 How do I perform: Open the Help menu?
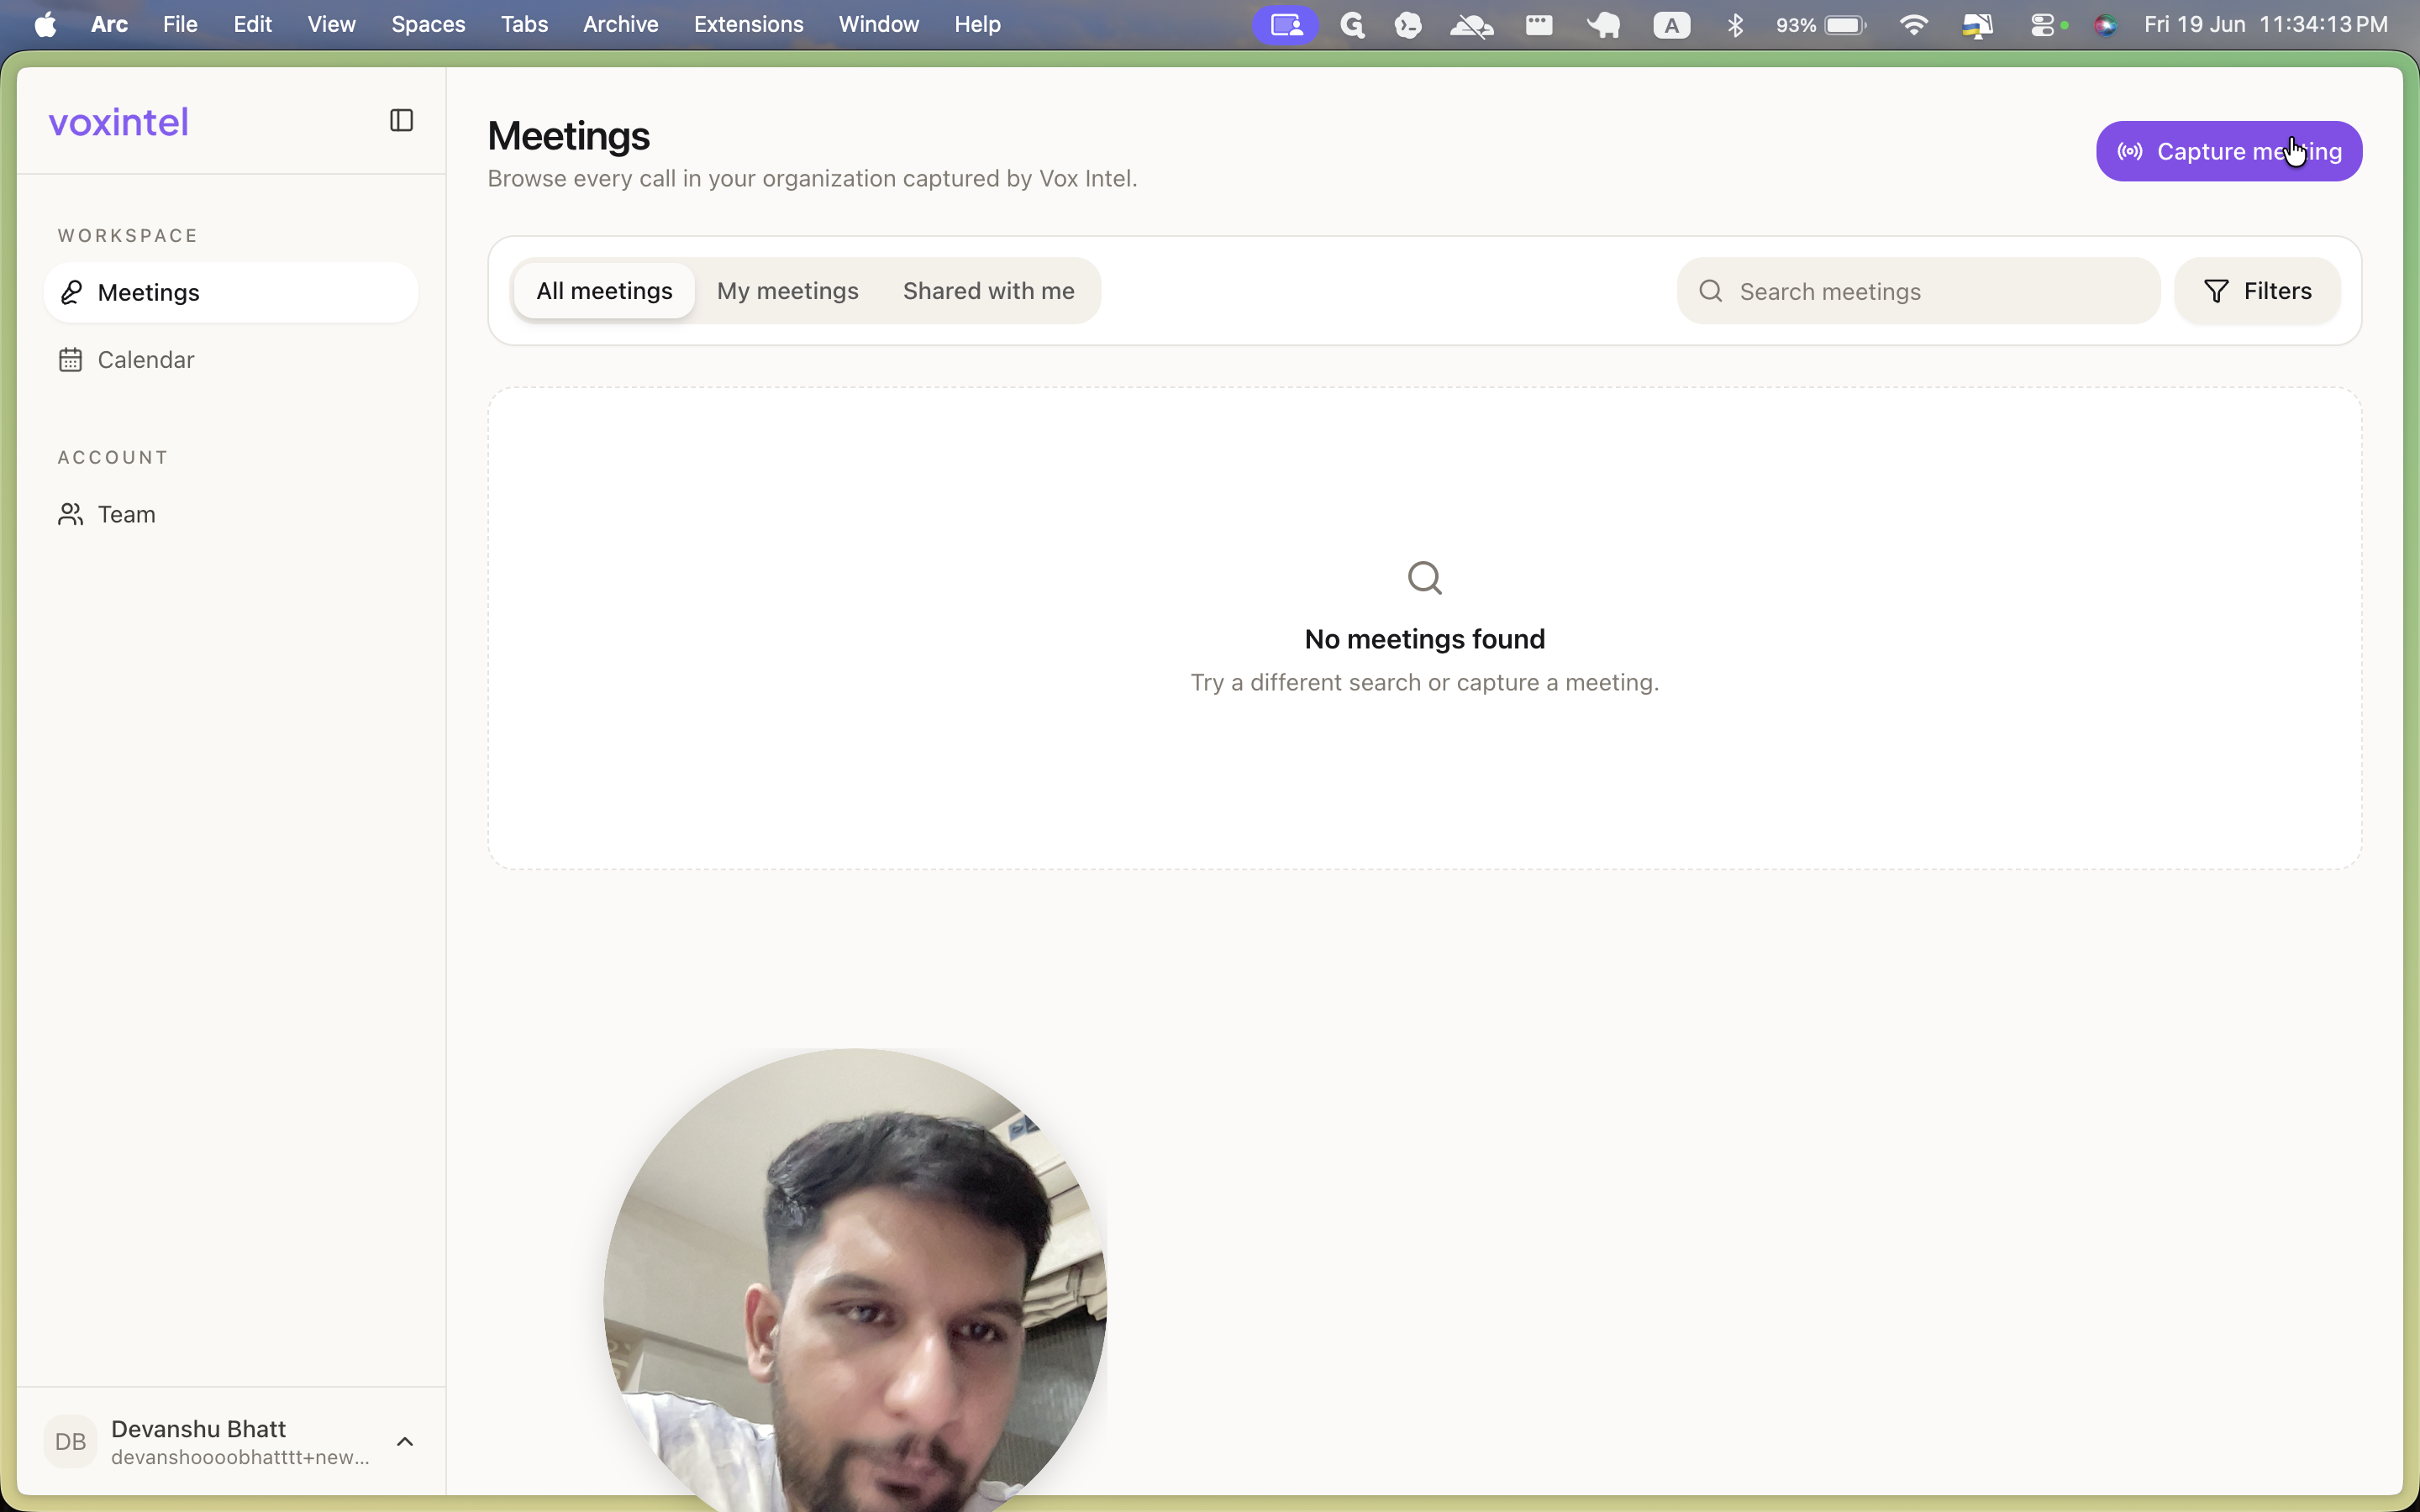(977, 24)
